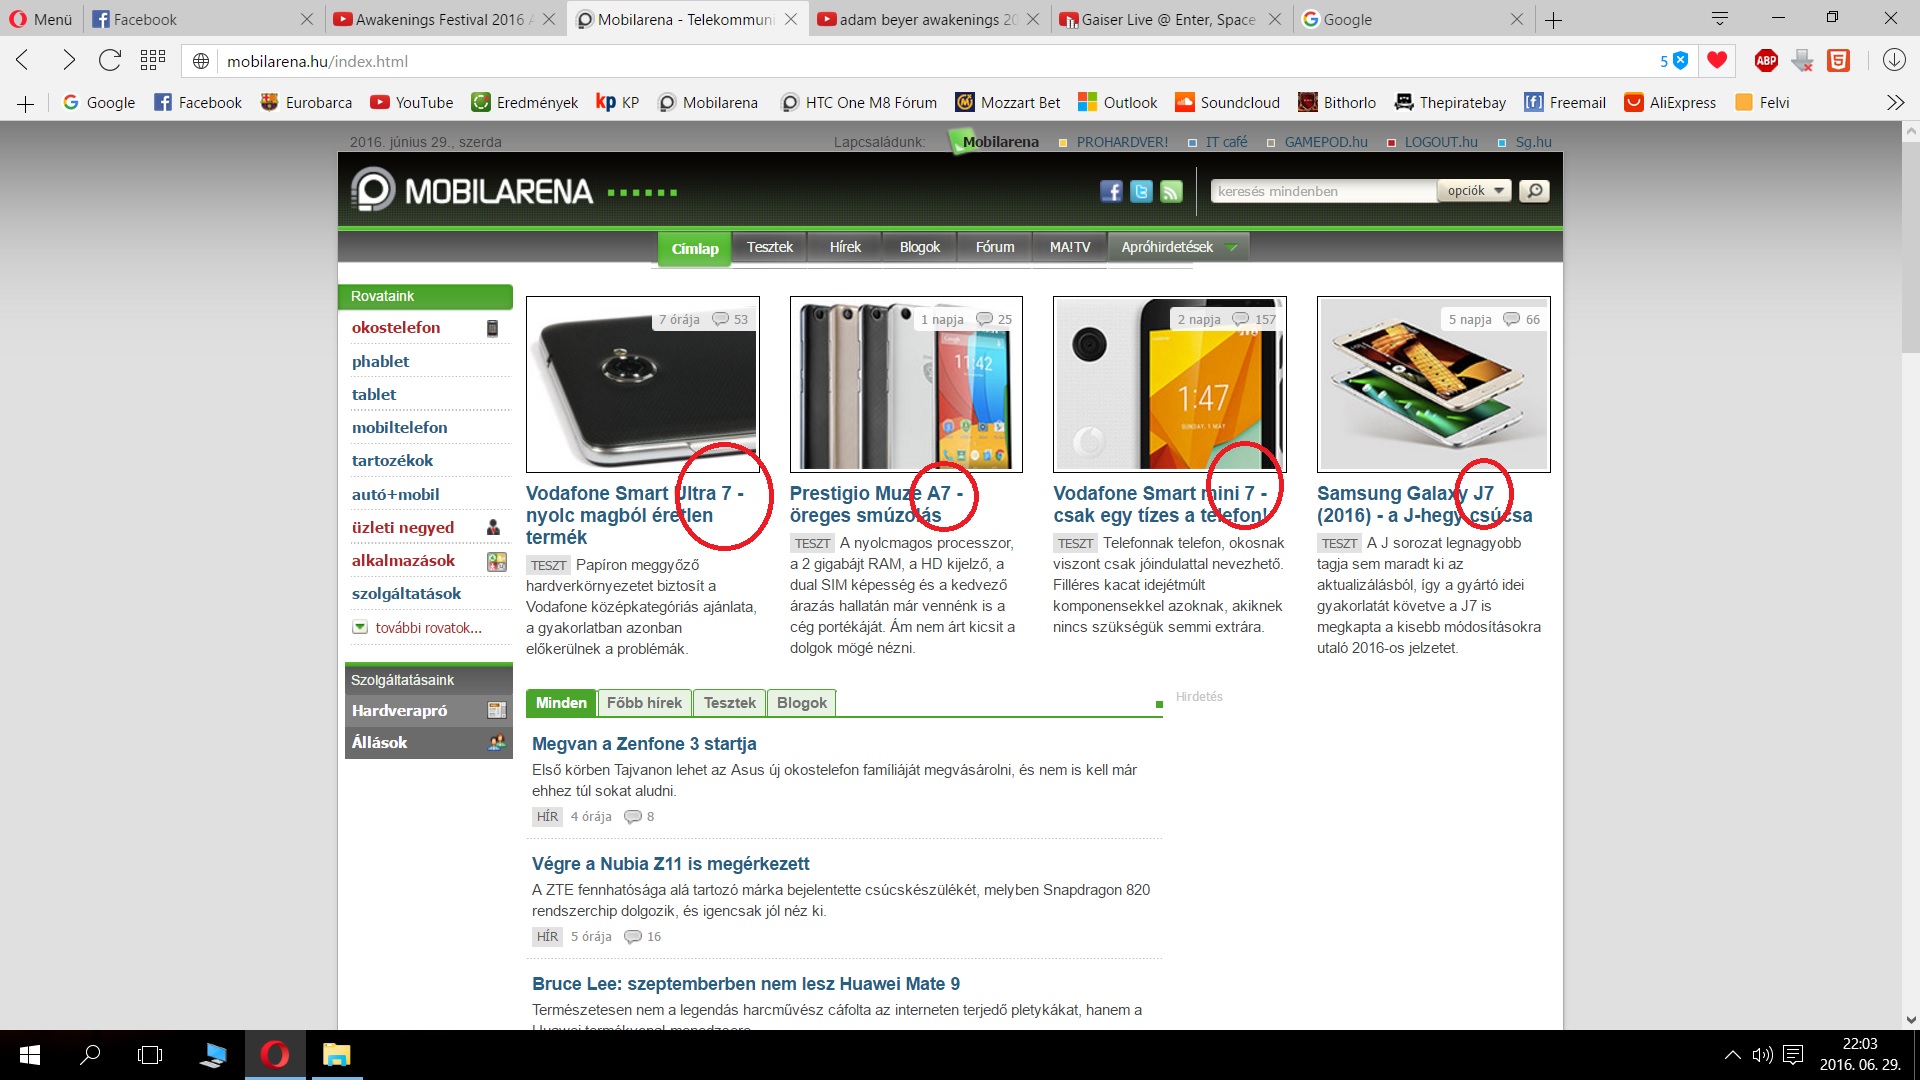Click the Mobilarena Facebook icon
Viewport: 1920px width, 1080px height.
1111,191
